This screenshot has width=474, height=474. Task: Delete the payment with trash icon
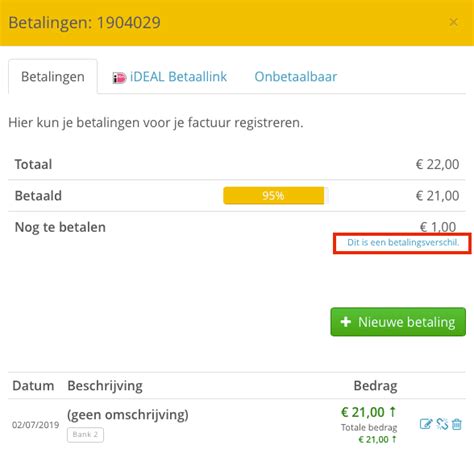[x=457, y=424]
